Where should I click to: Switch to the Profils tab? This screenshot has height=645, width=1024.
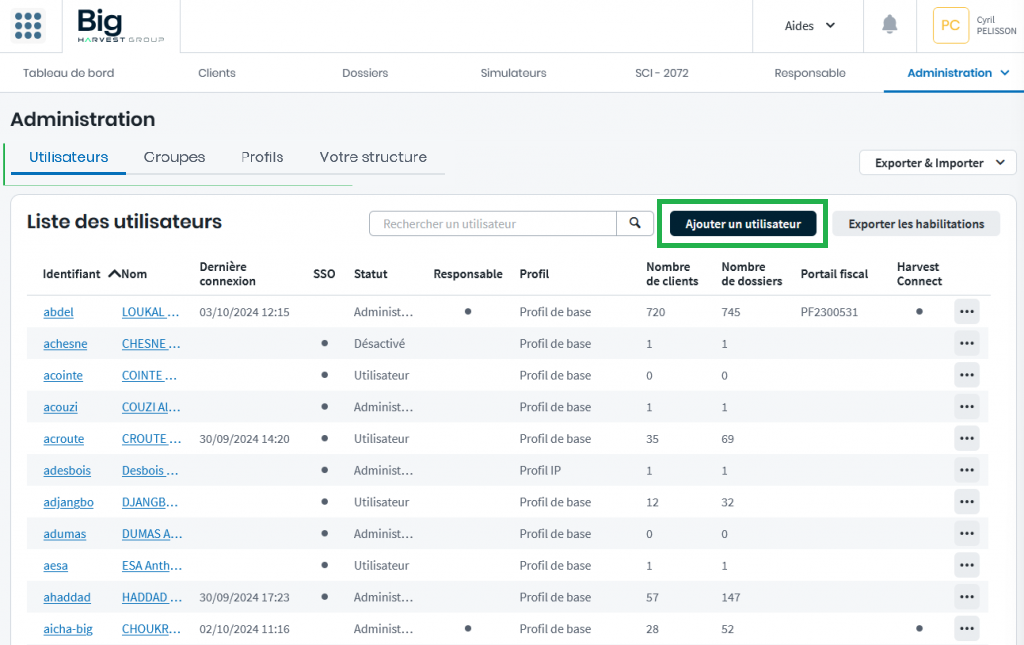click(262, 157)
